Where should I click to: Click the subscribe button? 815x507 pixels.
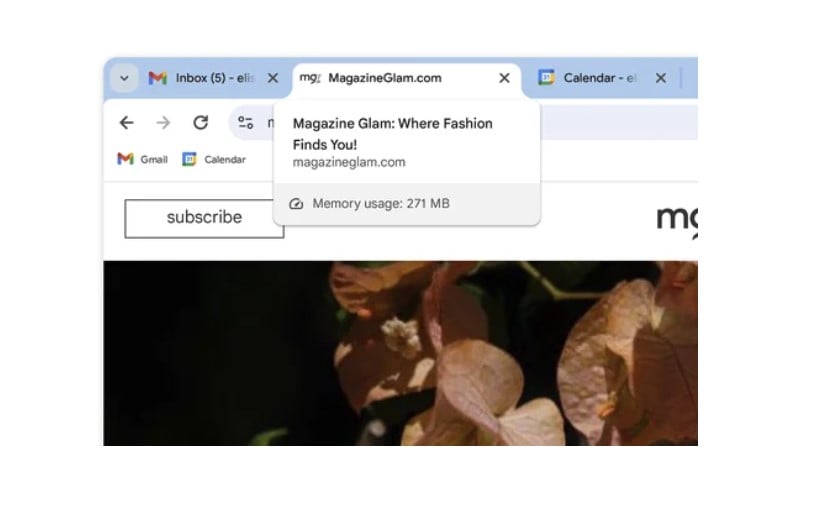click(x=204, y=218)
